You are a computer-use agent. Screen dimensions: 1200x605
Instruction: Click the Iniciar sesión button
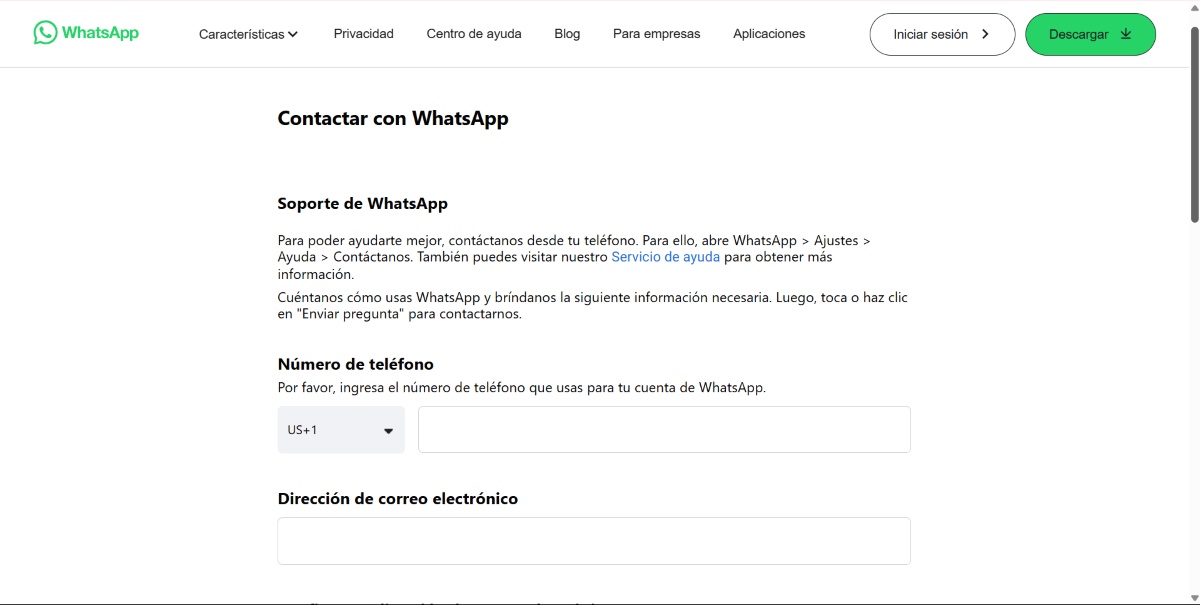(942, 34)
